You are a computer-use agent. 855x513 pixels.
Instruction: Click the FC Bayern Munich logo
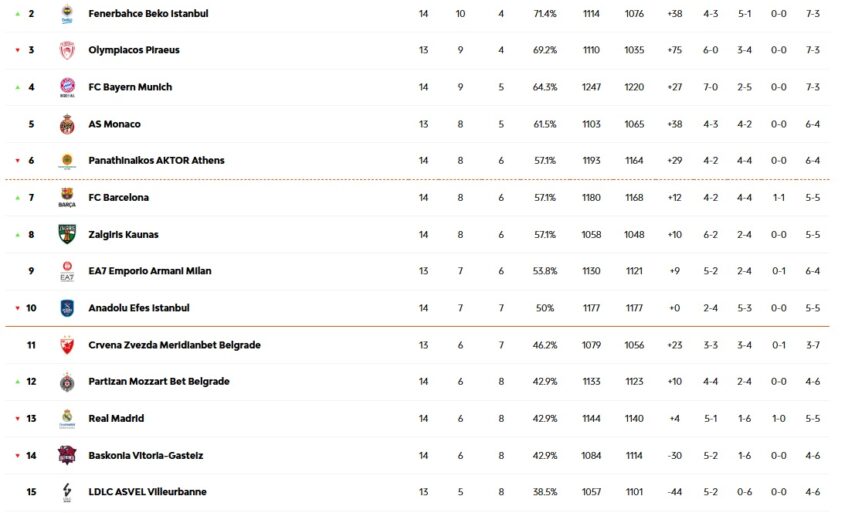point(67,87)
